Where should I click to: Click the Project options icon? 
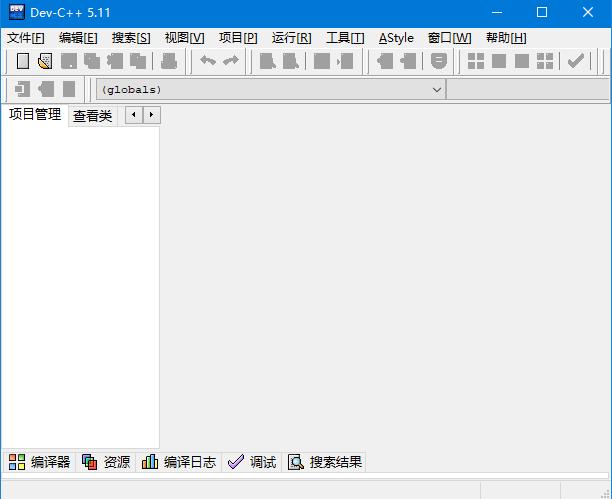click(439, 61)
